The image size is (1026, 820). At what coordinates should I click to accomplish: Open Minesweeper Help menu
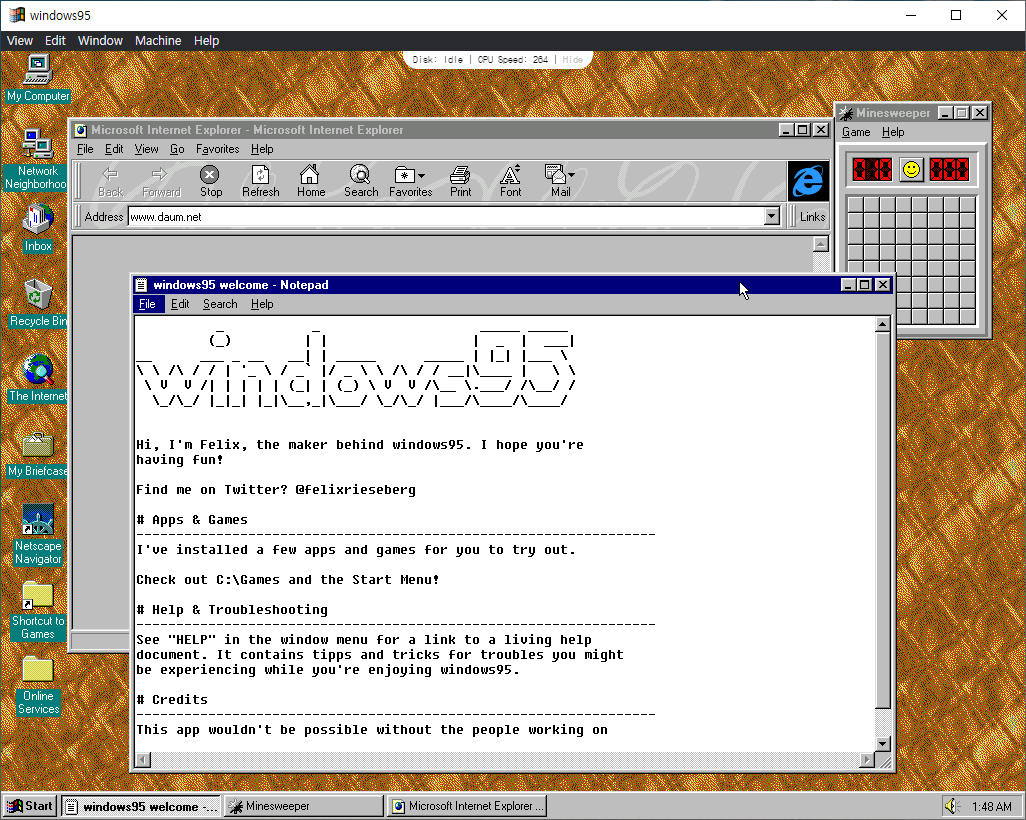coord(893,132)
